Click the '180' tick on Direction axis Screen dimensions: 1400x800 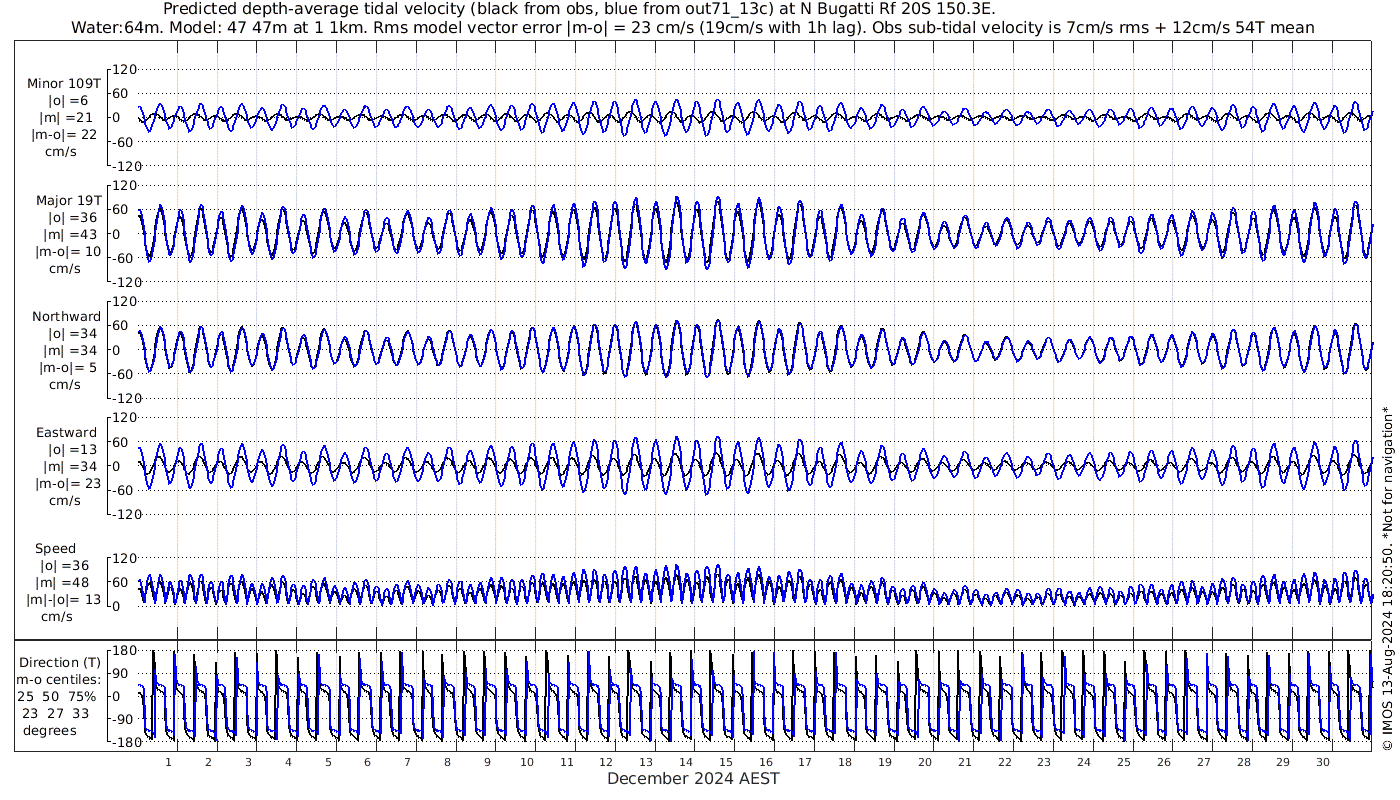click(x=123, y=651)
